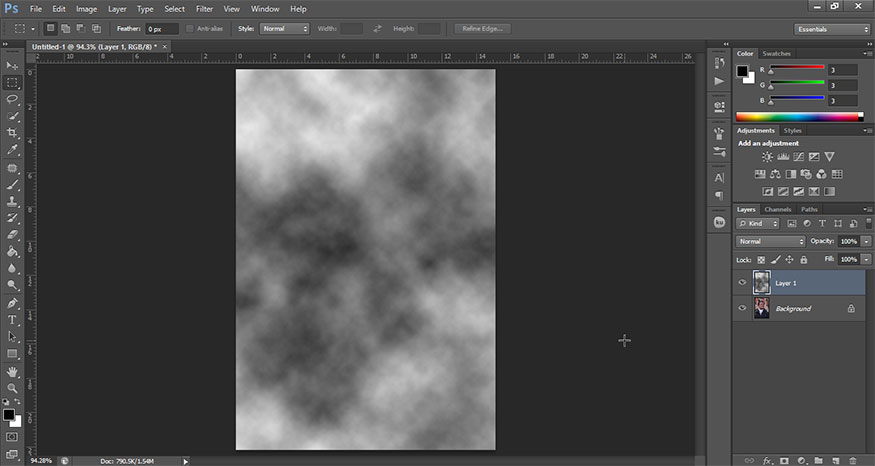Viewport: 875px width, 466px height.
Task: Open the Opacity slider dropdown arrow
Action: 866,241
